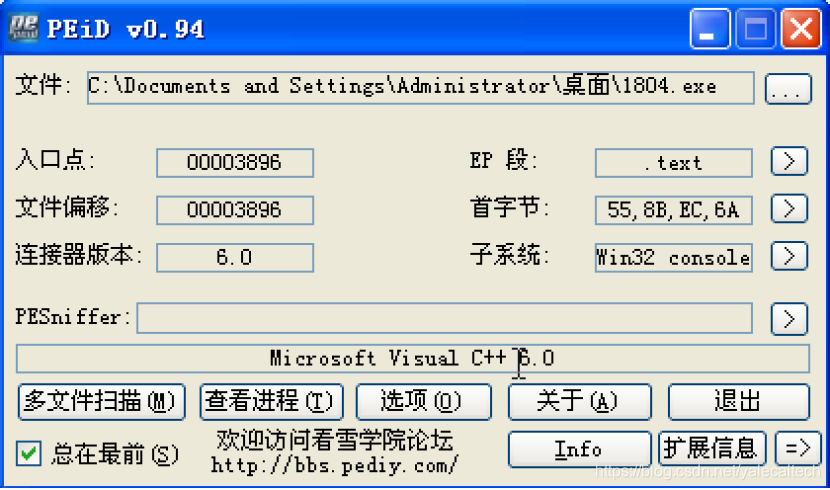Click the empty PESniffer result field
Viewport: 830px width, 490px height.
445,318
